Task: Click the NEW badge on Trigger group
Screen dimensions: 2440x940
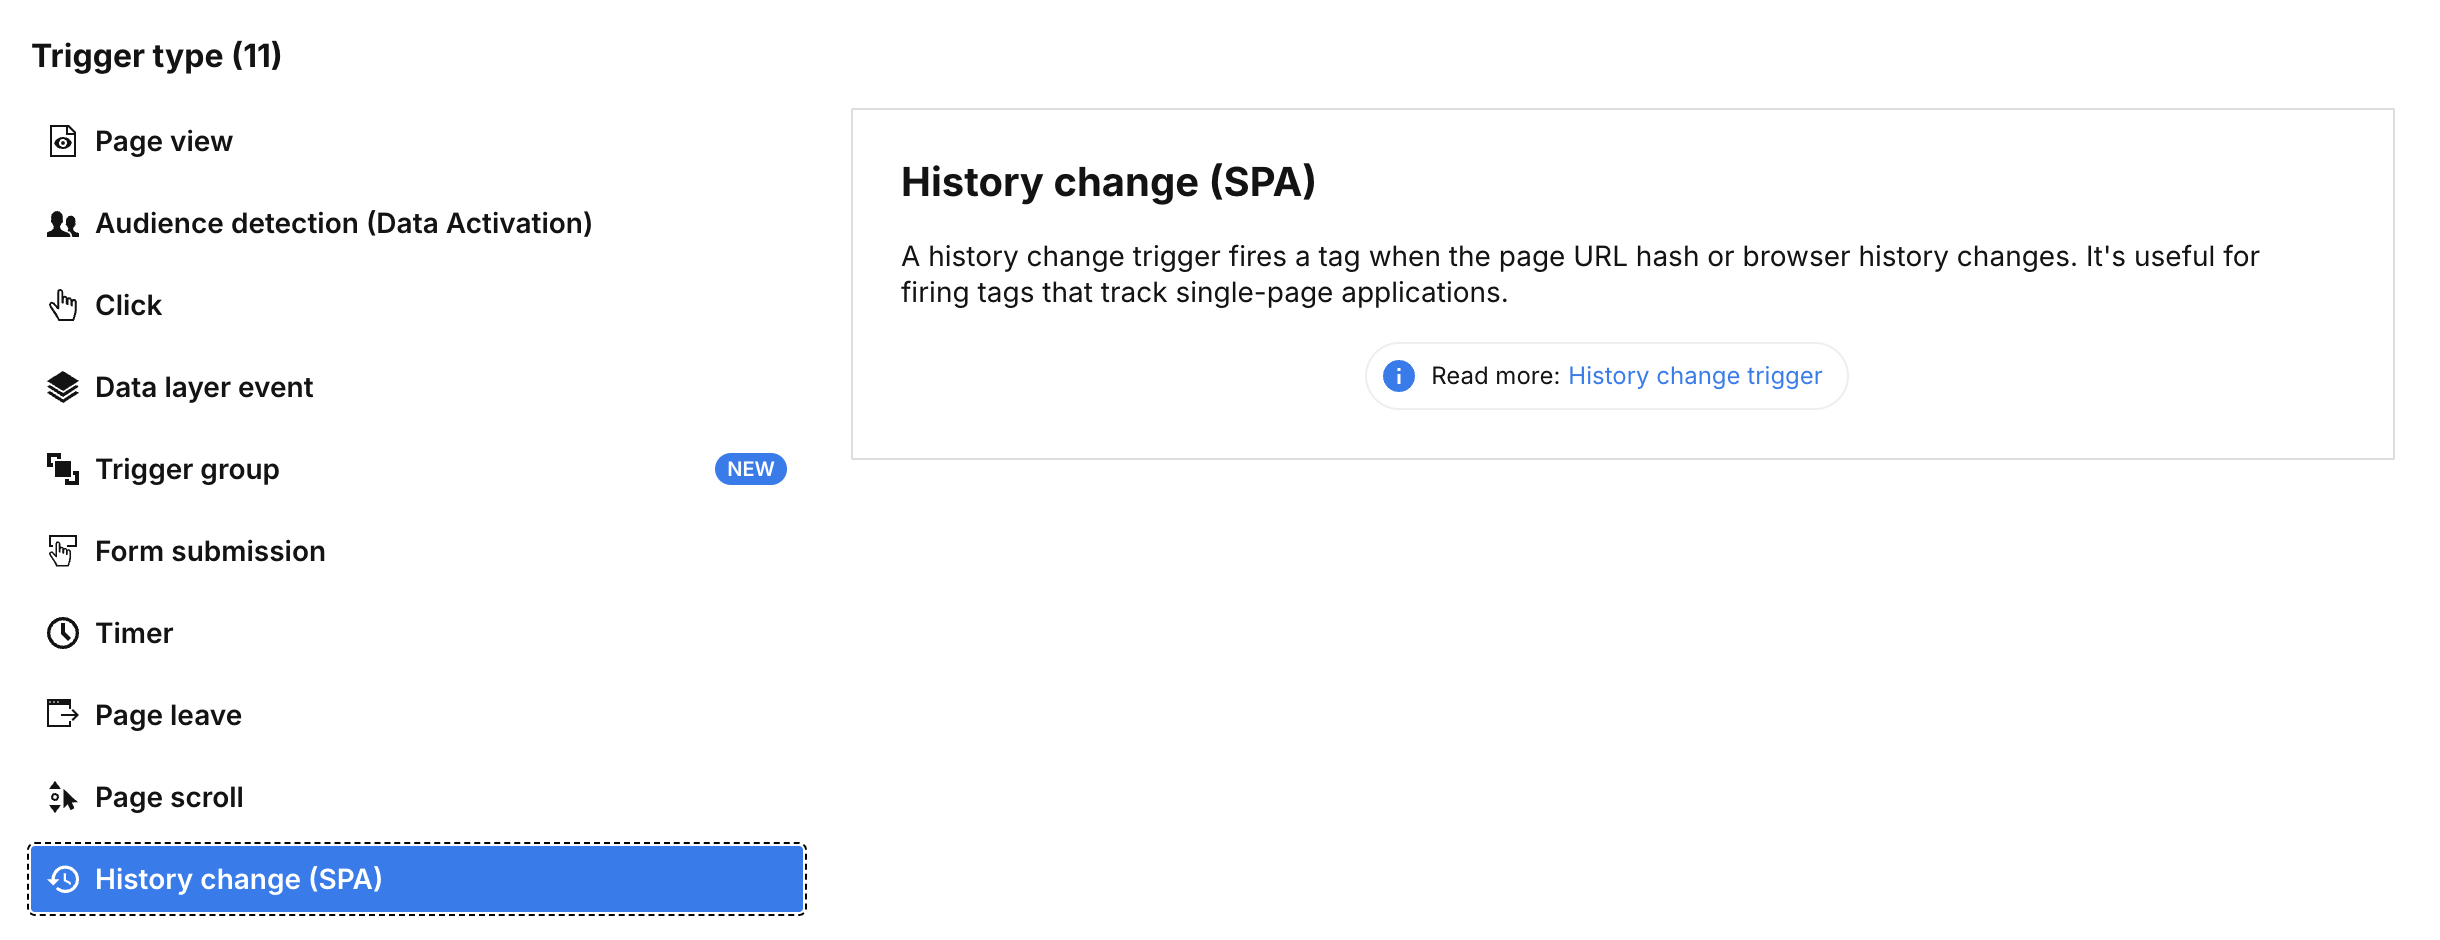Action: 750,469
